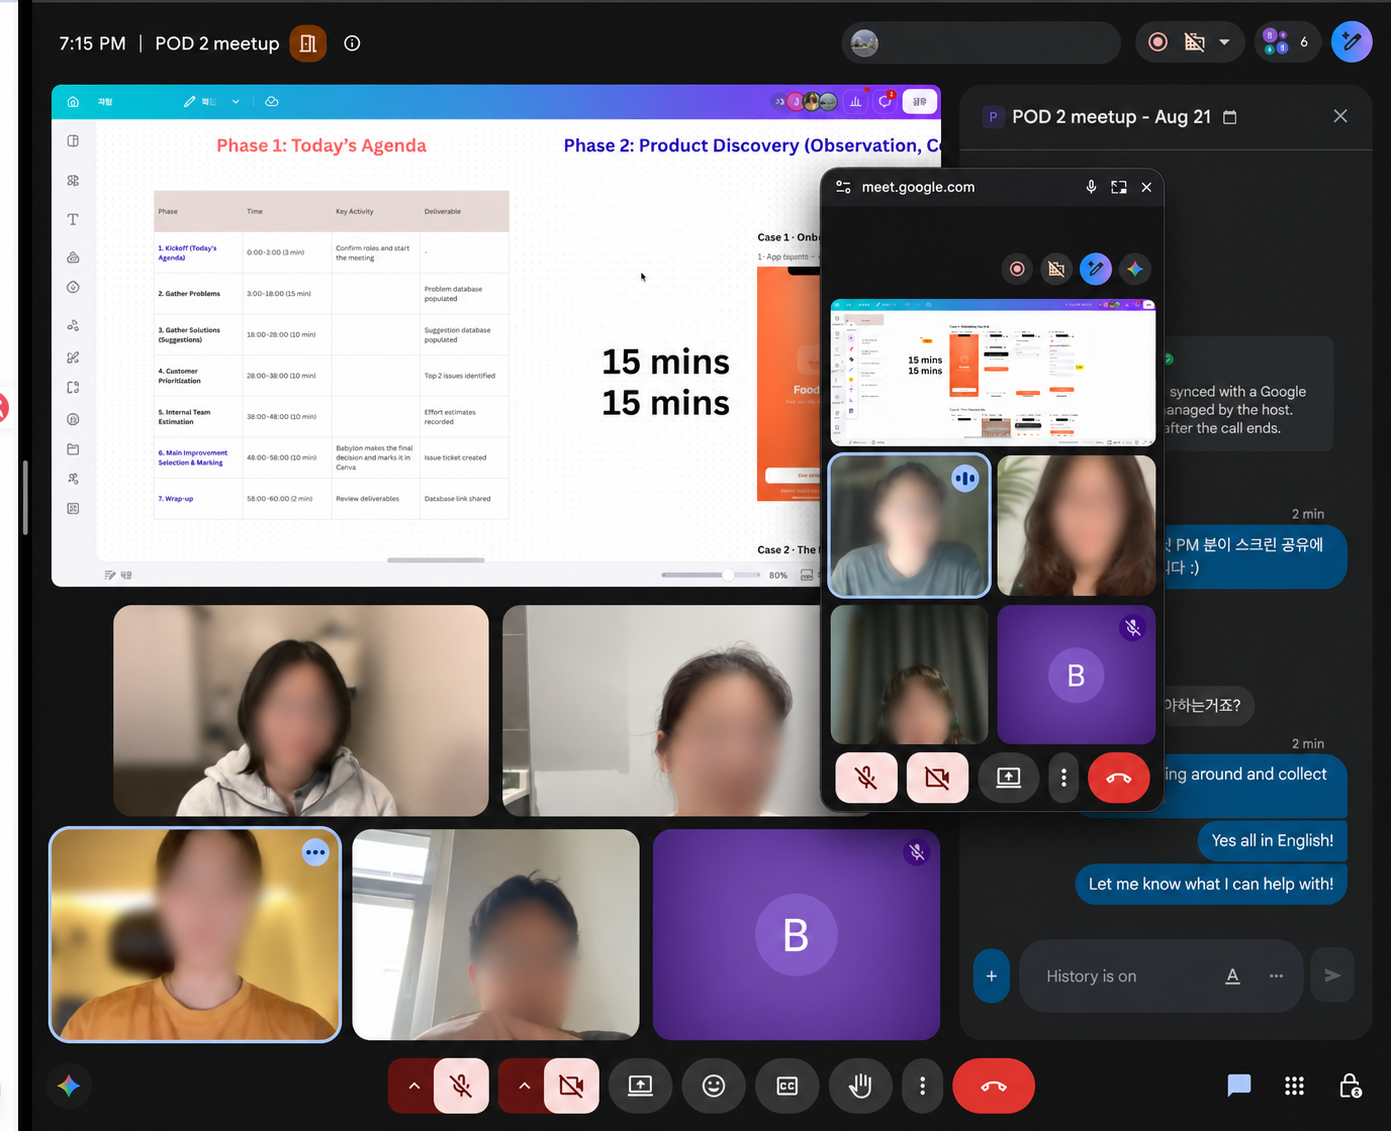Expand video settings arrow beside the camera
This screenshot has height=1131, width=1391.
click(x=524, y=1086)
